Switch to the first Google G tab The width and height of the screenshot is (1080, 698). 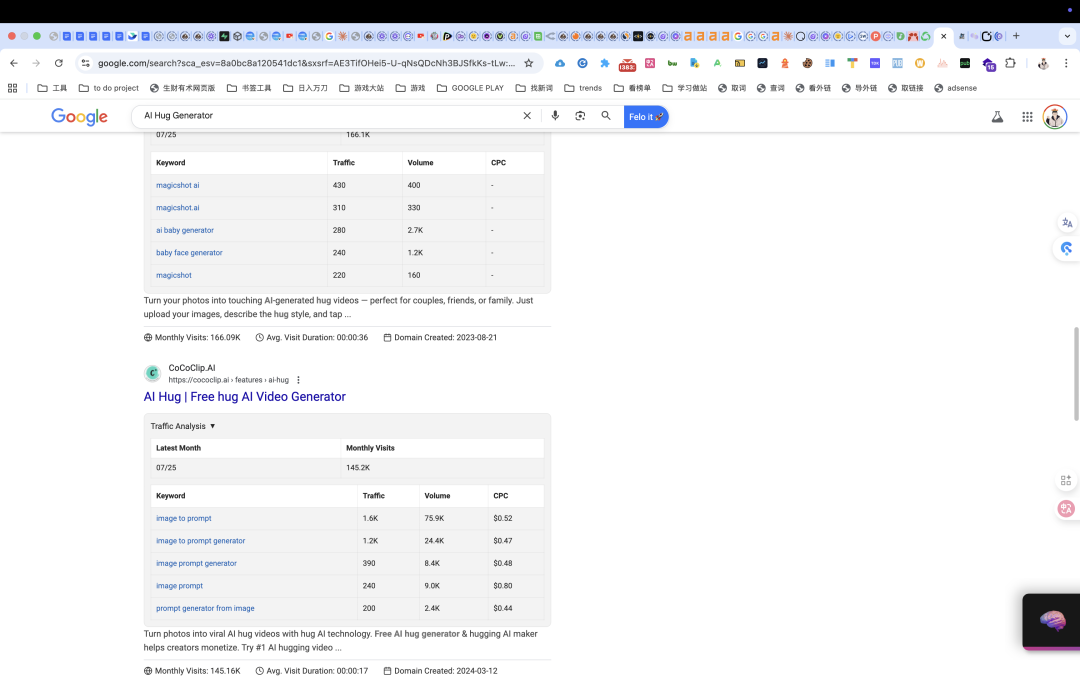[x=329, y=36]
